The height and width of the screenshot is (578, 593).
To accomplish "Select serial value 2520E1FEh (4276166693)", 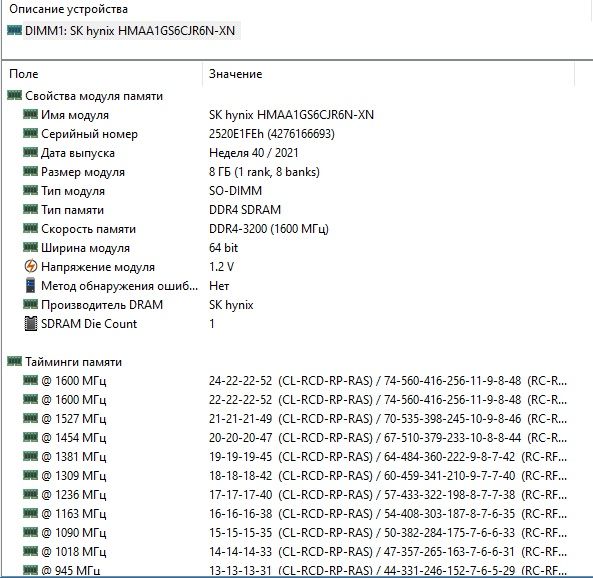I will (272, 134).
